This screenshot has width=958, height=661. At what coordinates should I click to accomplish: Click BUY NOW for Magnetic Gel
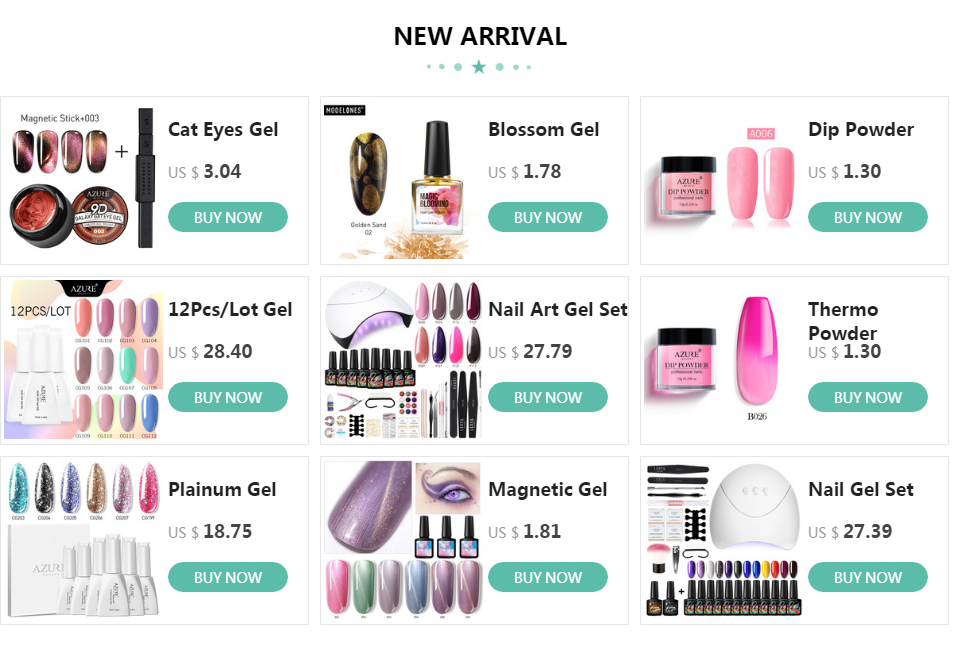(x=547, y=577)
